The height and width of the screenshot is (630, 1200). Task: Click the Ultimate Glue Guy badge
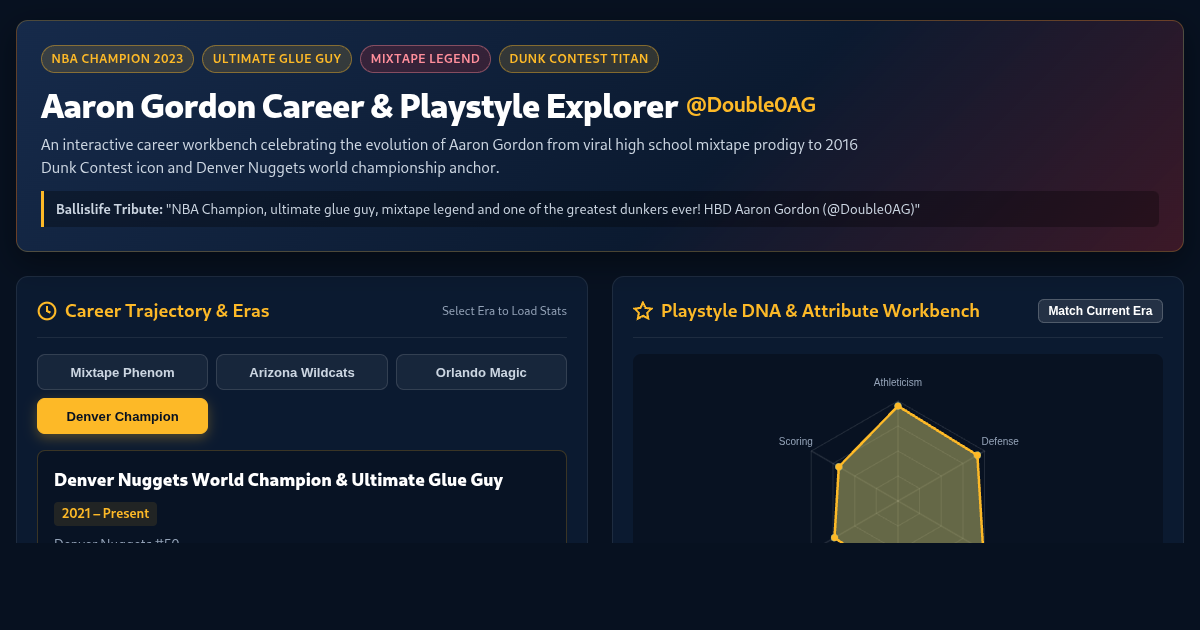pyautogui.click(x=277, y=59)
